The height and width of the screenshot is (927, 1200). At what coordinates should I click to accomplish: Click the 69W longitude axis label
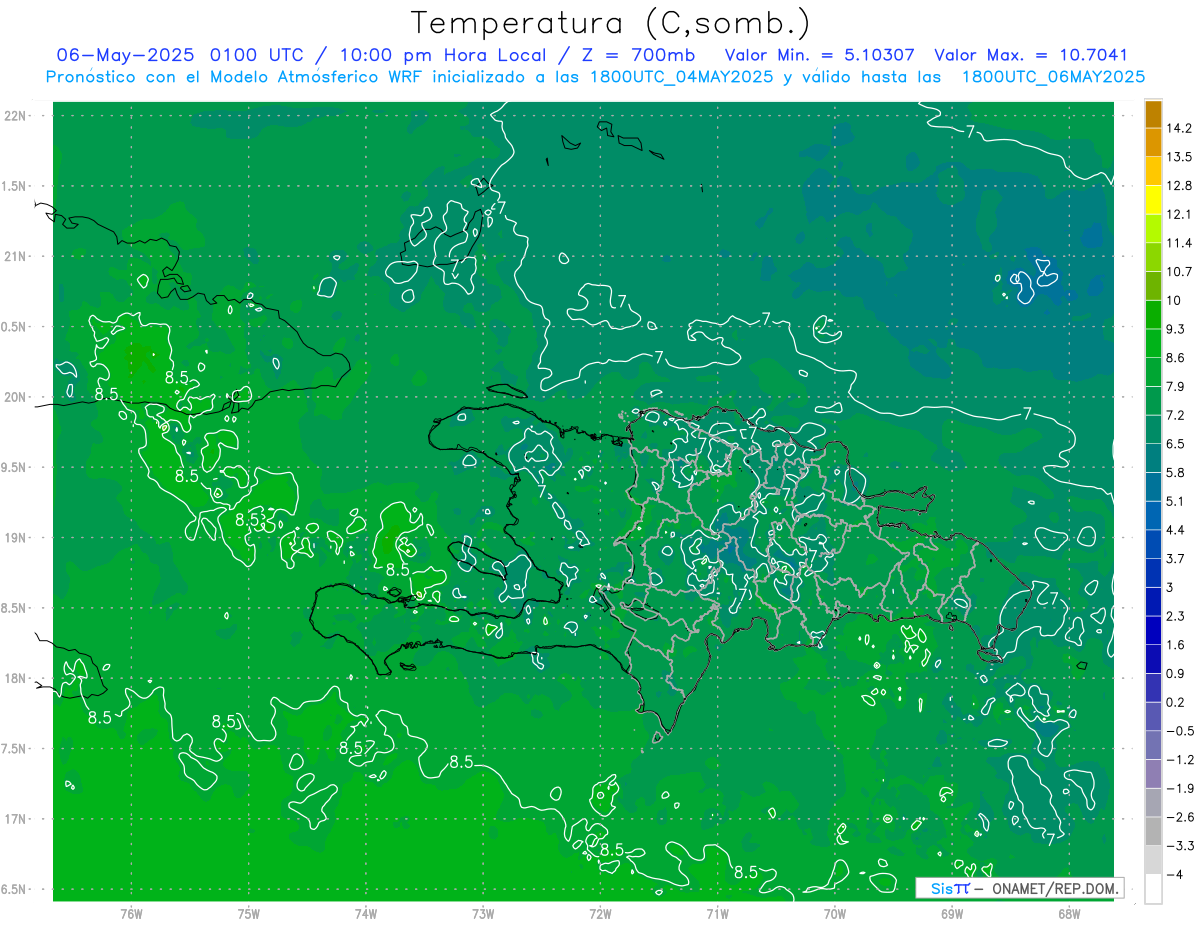pos(952,914)
